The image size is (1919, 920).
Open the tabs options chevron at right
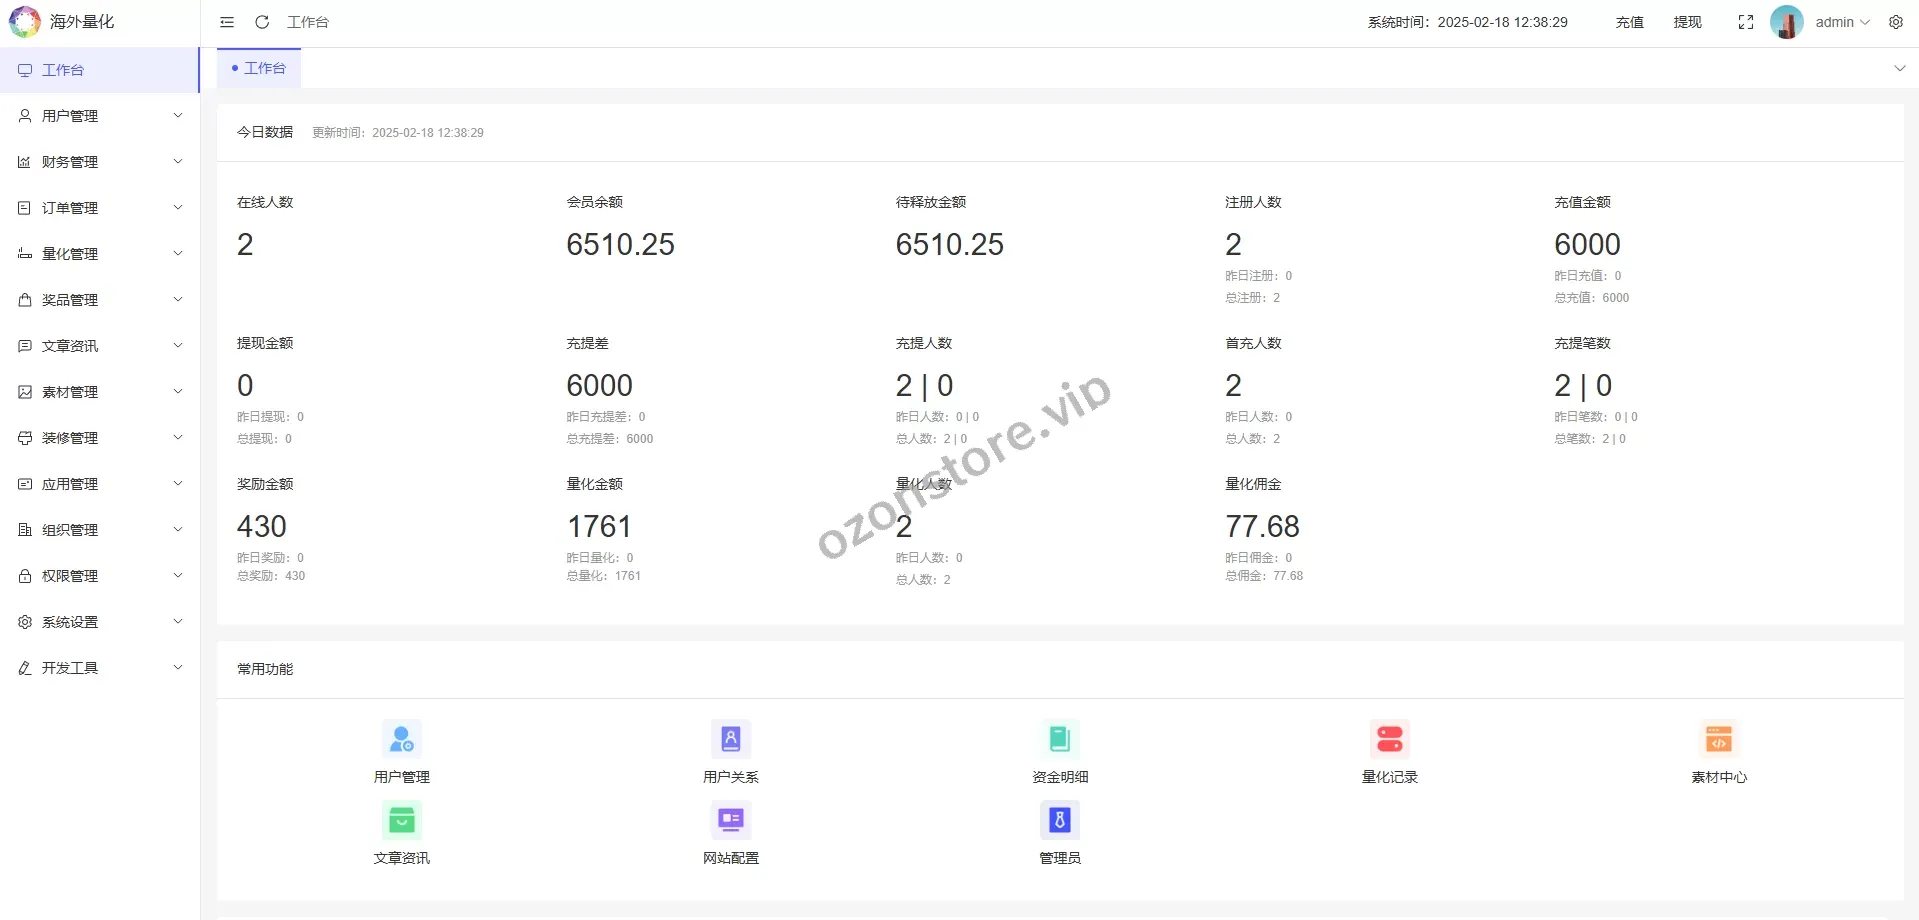click(x=1899, y=68)
